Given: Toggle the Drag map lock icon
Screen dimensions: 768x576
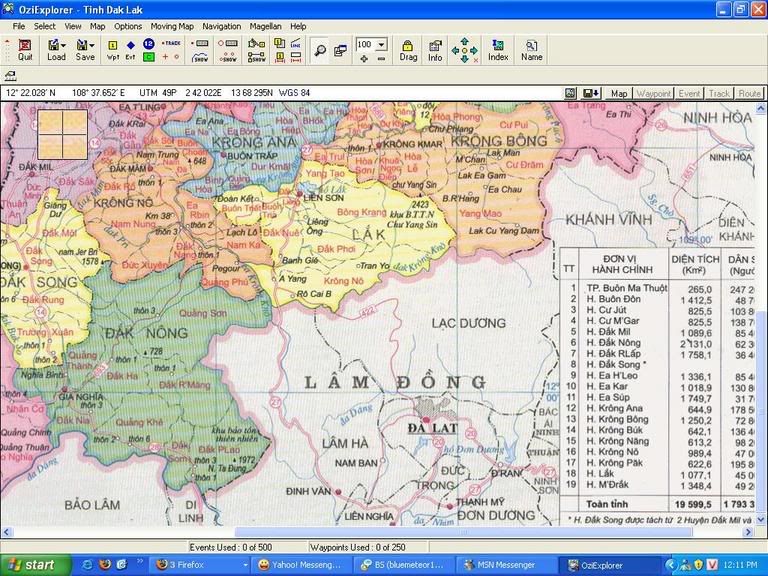Looking at the screenshot, I should click(x=408, y=50).
